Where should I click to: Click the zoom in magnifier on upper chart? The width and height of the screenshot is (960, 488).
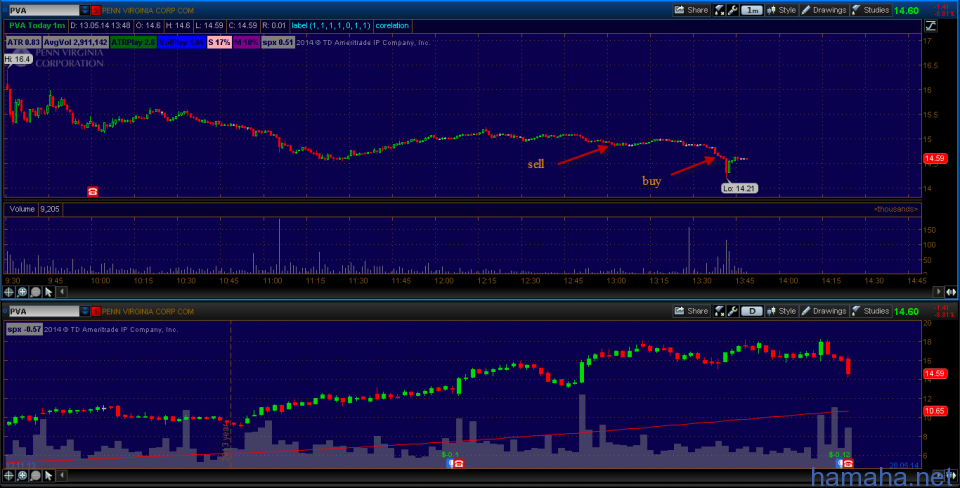22,292
